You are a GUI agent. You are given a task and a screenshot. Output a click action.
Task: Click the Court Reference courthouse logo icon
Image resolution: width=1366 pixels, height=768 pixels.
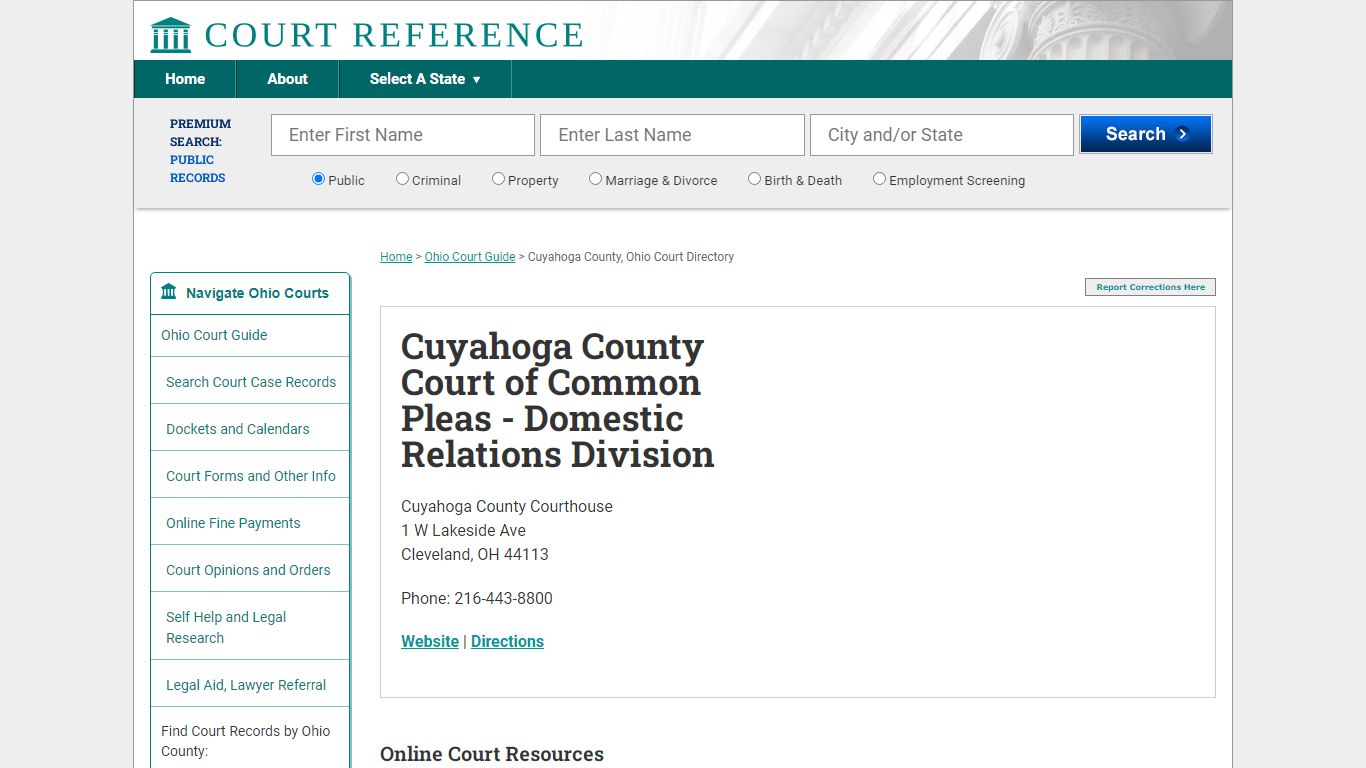[170, 35]
